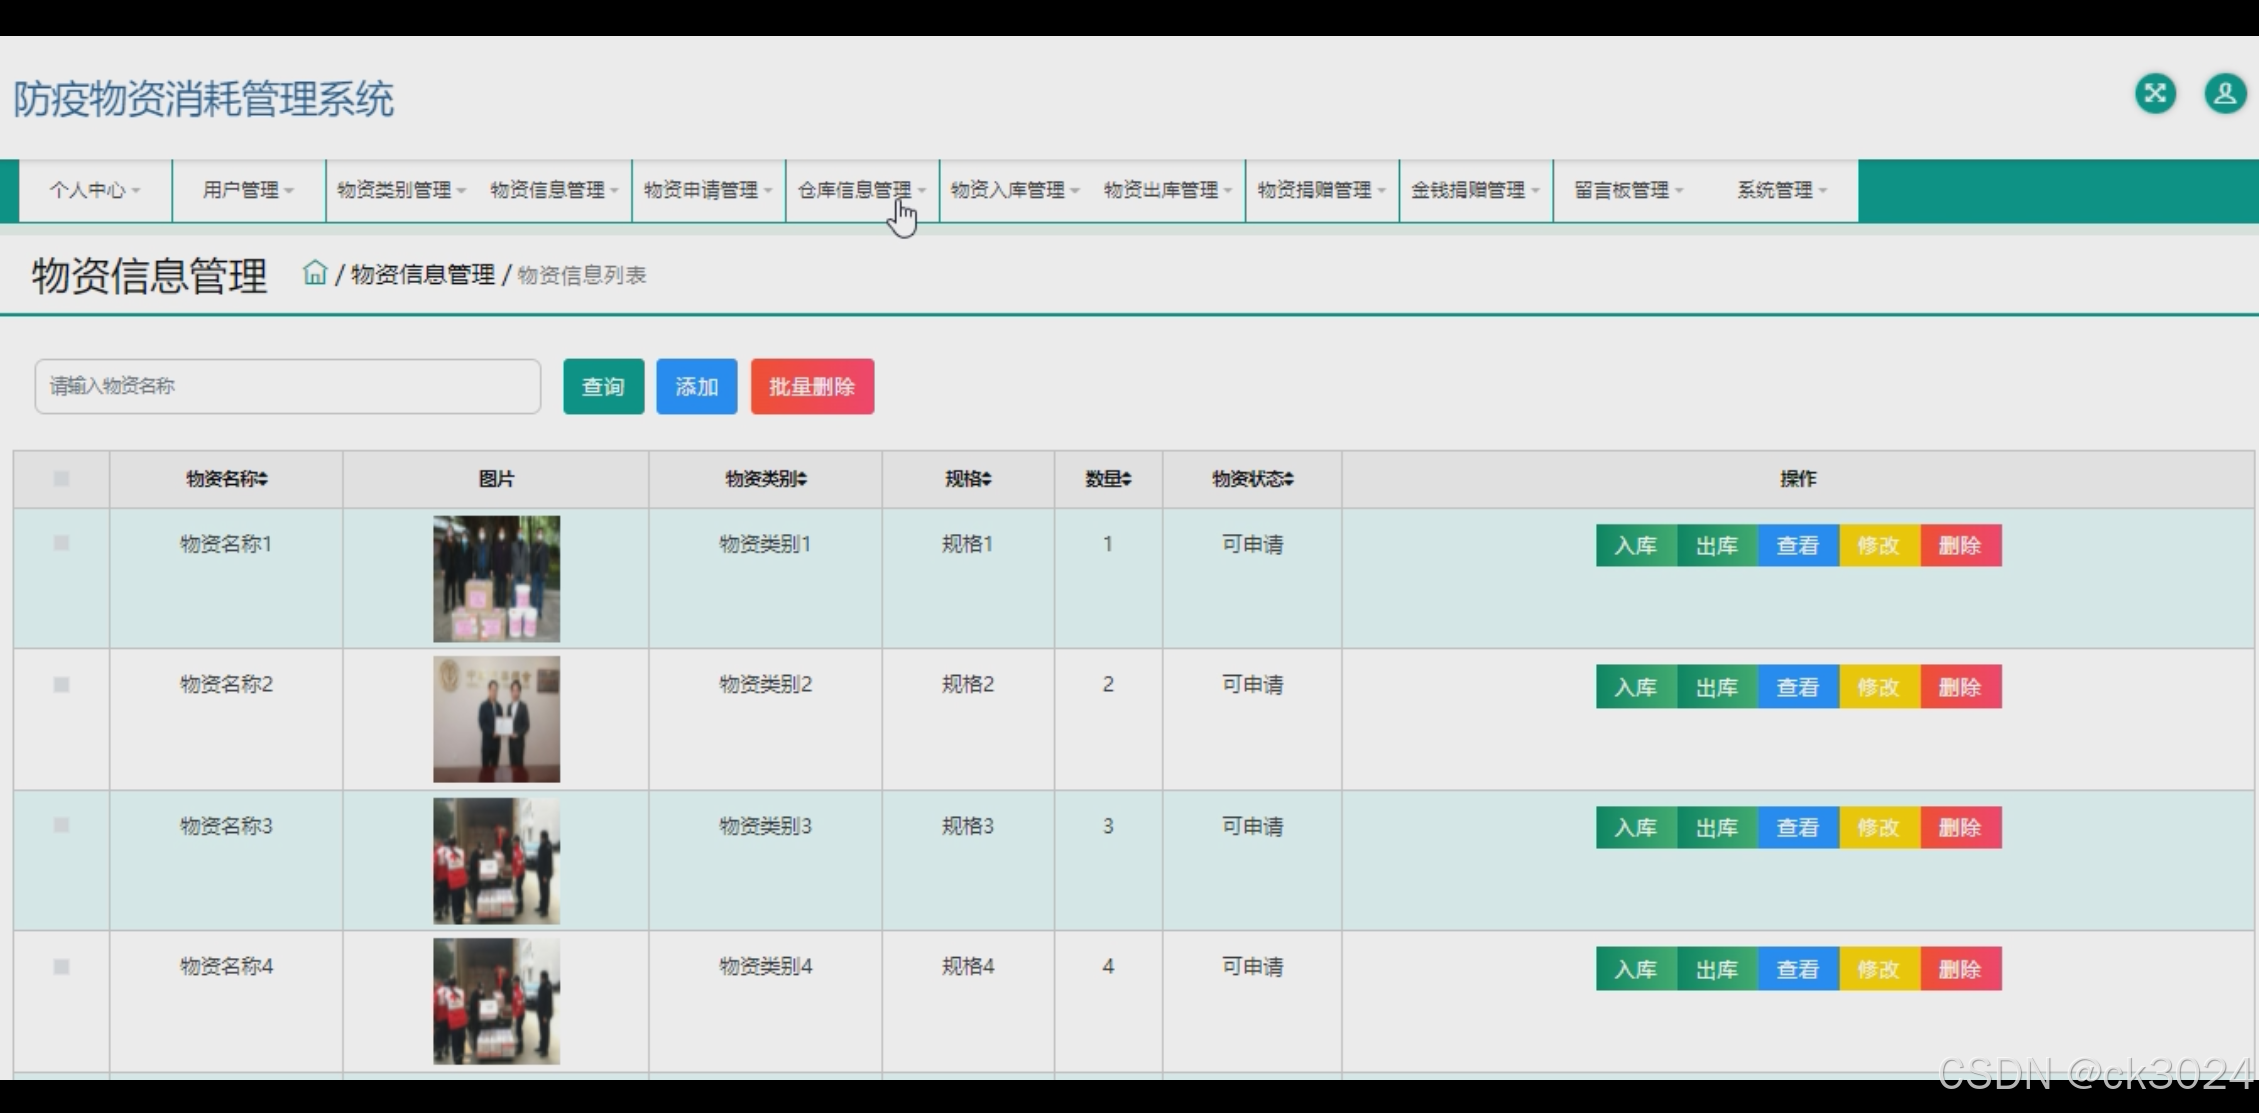Click the red 批量删除 button
Screen dimensions: 2259x1113
(811, 386)
